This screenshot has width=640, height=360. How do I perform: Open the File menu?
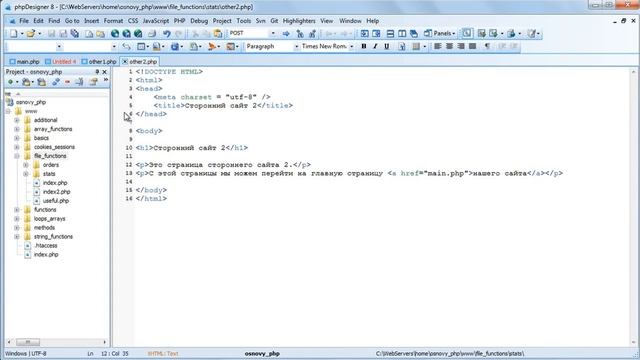[24, 21]
